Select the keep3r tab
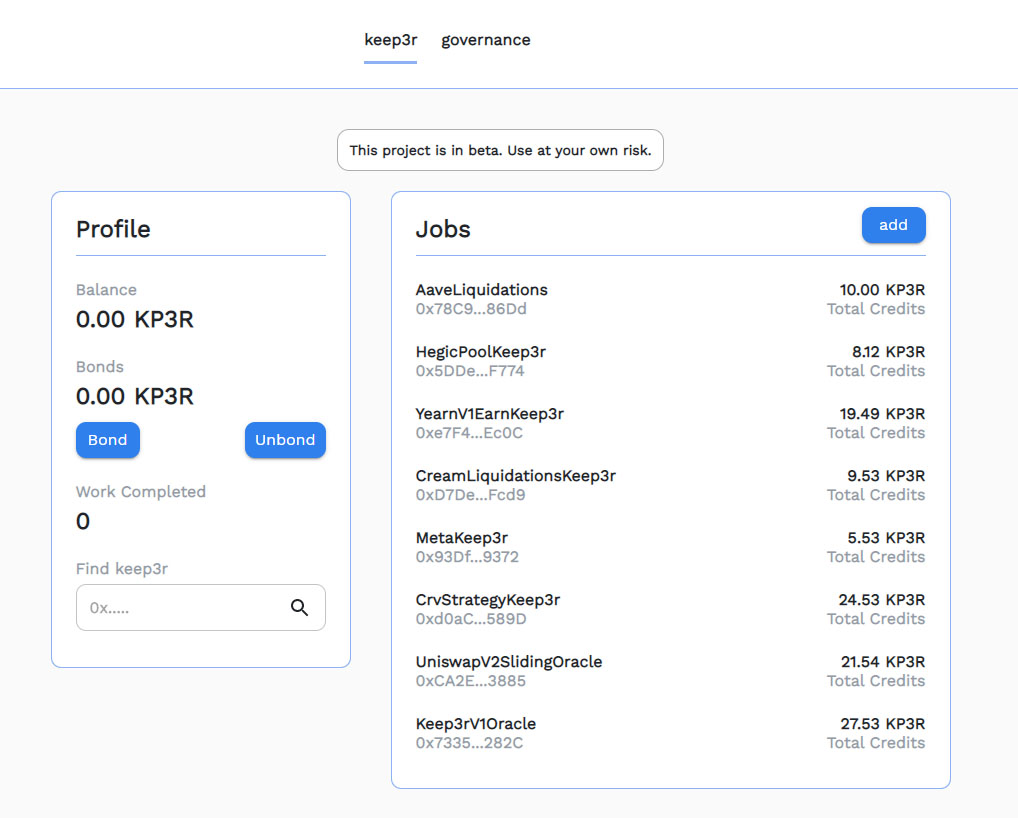The height and width of the screenshot is (818, 1018). pos(390,40)
